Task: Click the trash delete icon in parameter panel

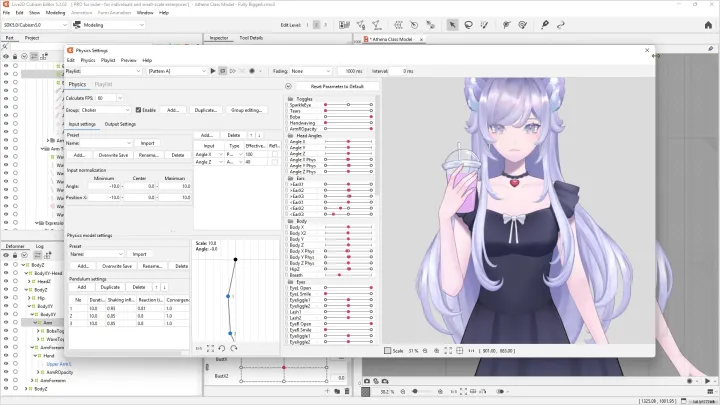Action: [x=347, y=391]
